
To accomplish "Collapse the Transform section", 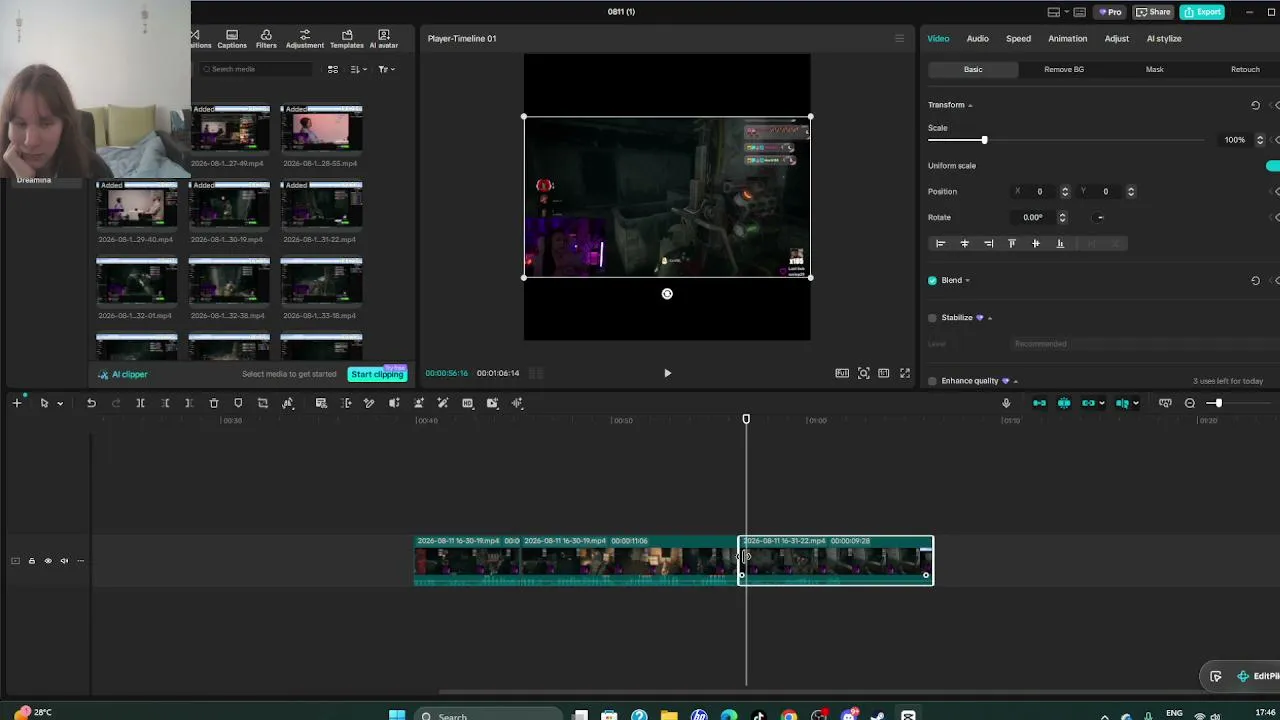I will coord(970,105).
